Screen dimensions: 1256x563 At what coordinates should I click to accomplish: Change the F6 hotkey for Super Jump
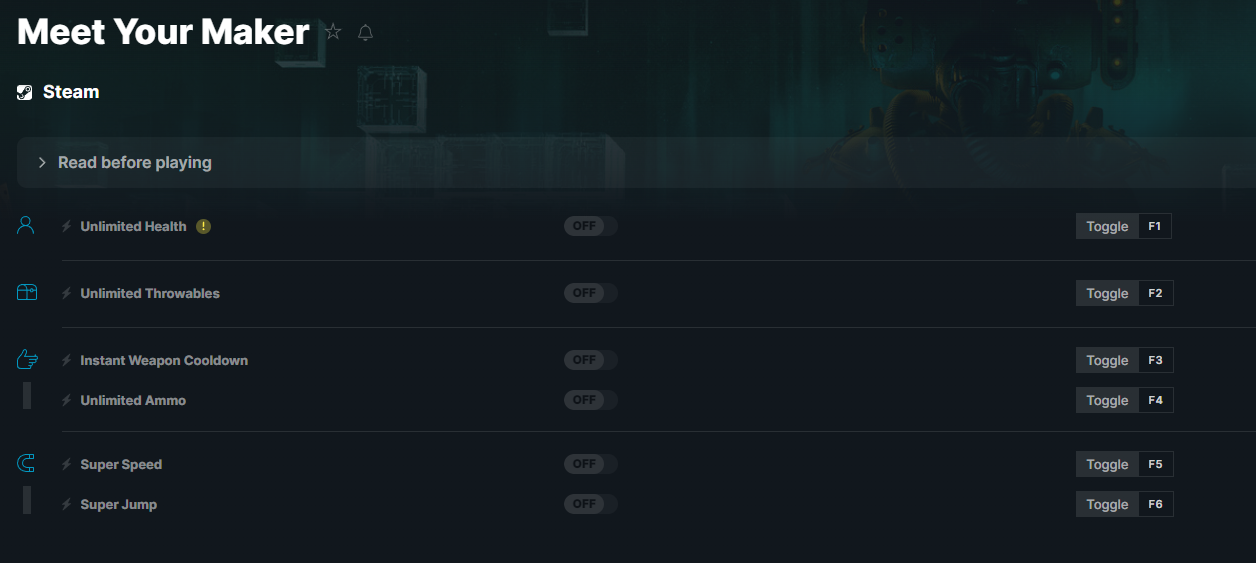coord(1155,504)
